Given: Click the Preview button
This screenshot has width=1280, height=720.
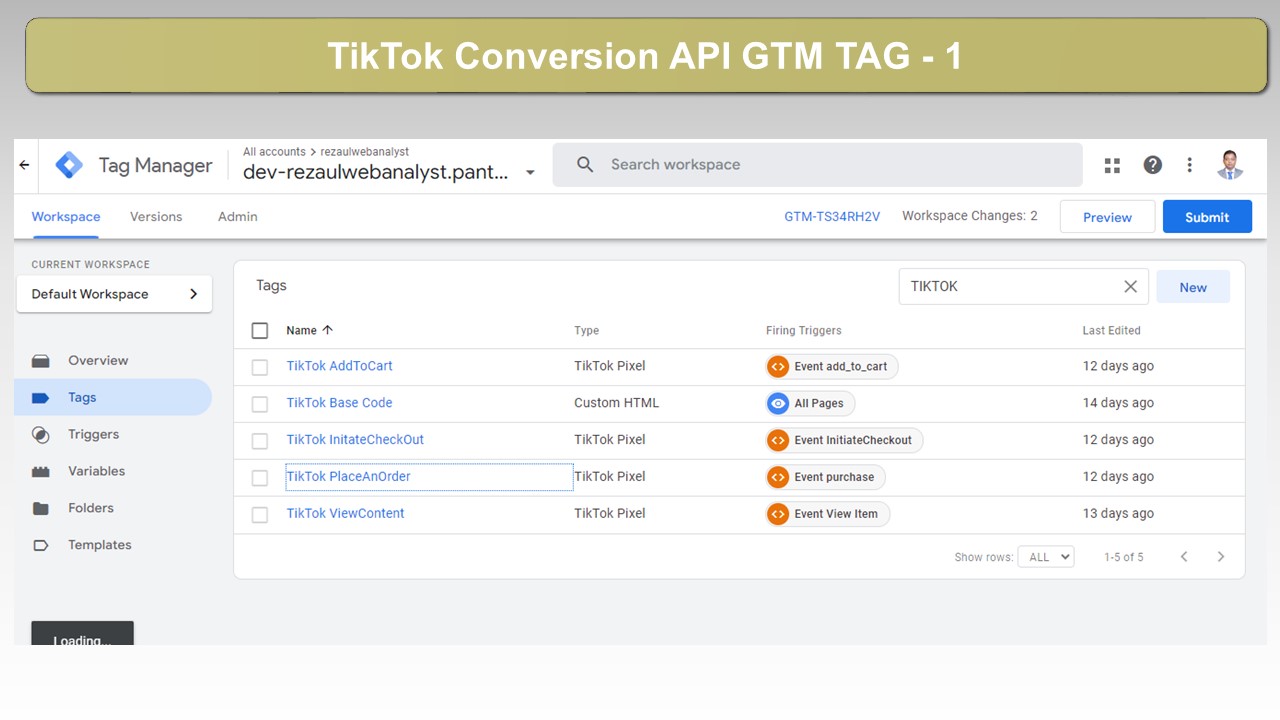Looking at the screenshot, I should [x=1107, y=217].
